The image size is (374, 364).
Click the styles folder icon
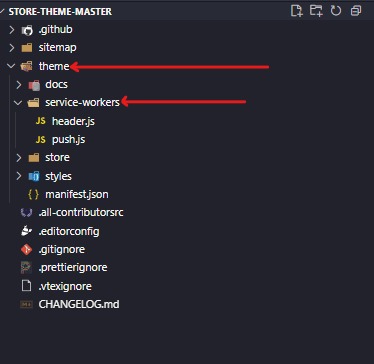point(34,176)
